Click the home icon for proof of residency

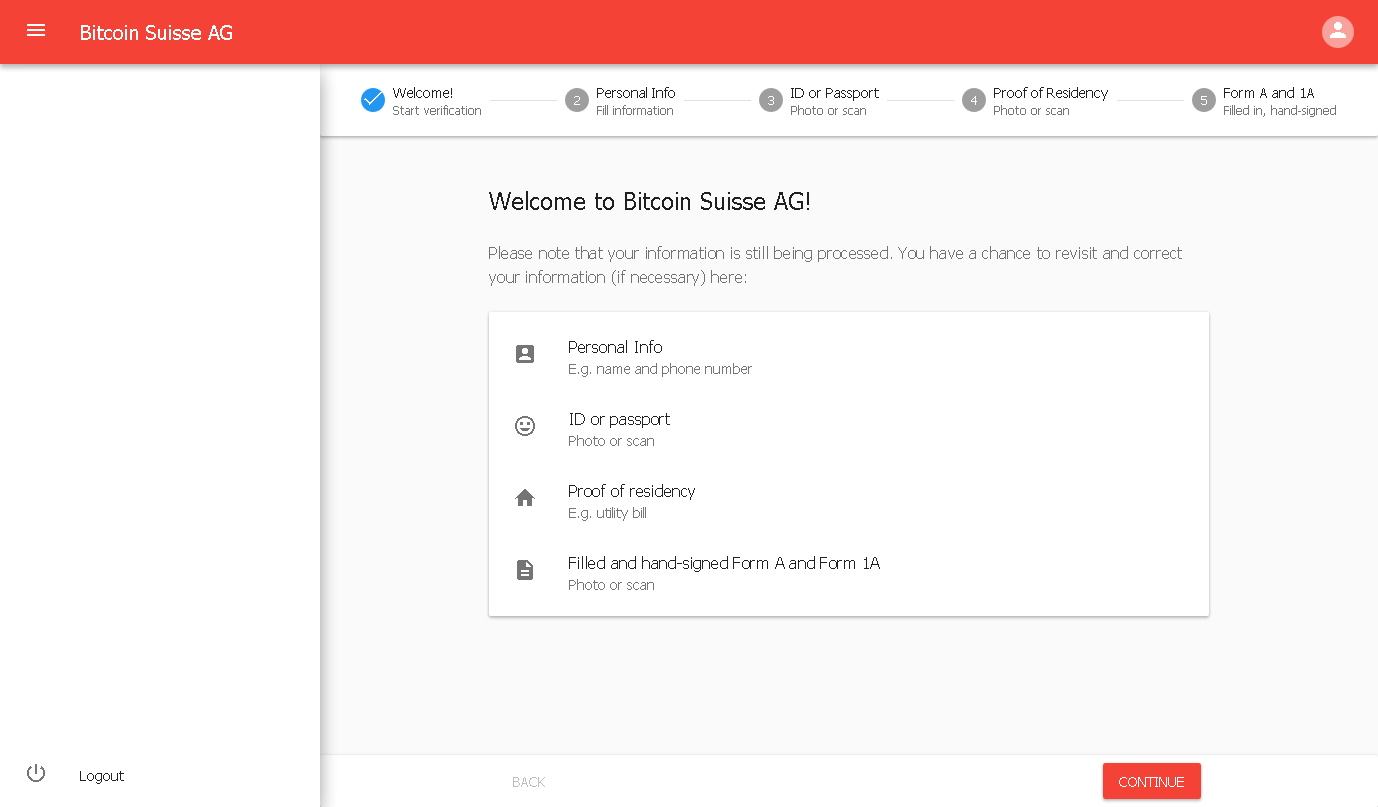click(x=525, y=497)
